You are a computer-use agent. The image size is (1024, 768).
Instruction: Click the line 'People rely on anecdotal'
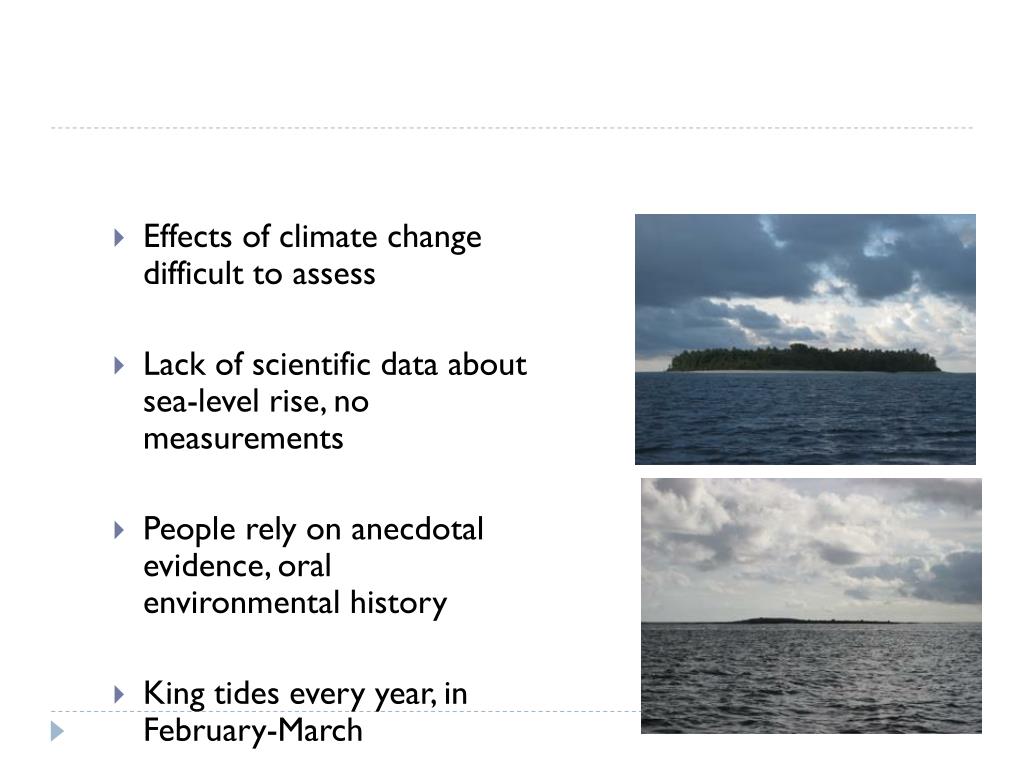point(313,529)
